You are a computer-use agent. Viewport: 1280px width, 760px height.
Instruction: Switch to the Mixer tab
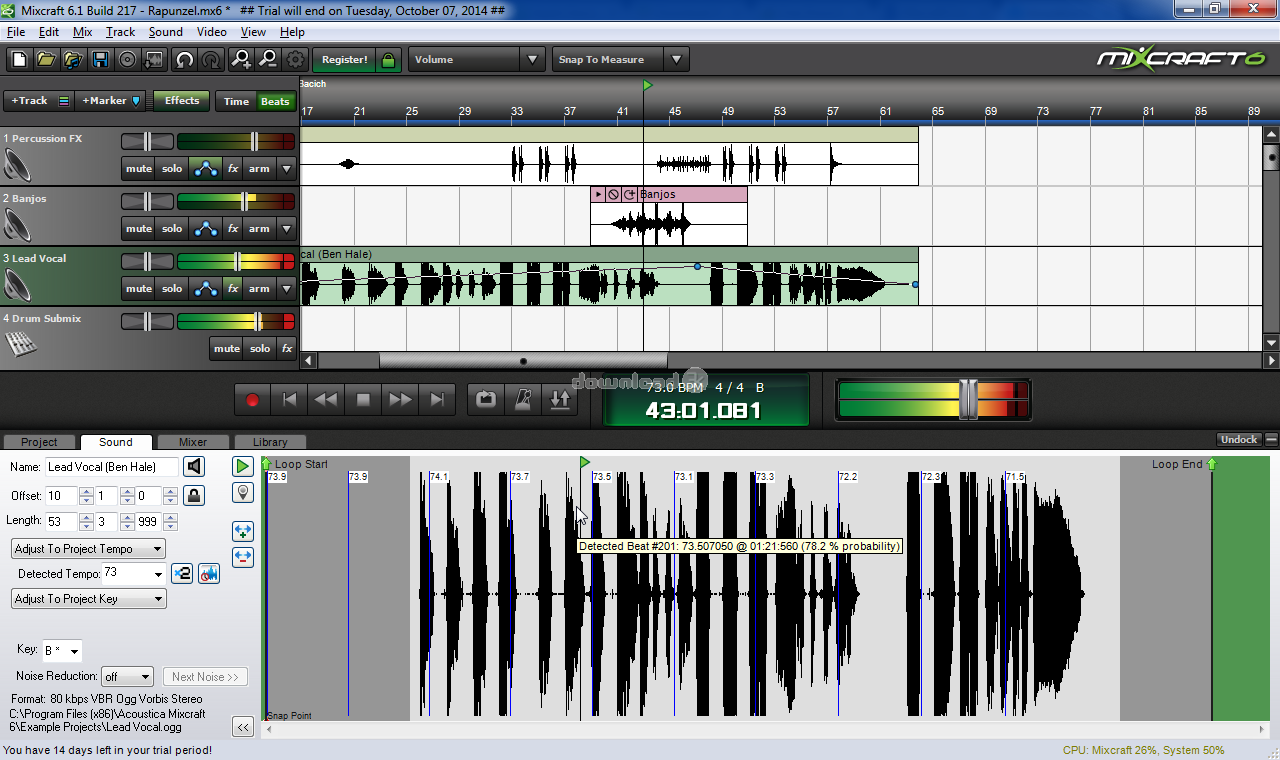[193, 442]
